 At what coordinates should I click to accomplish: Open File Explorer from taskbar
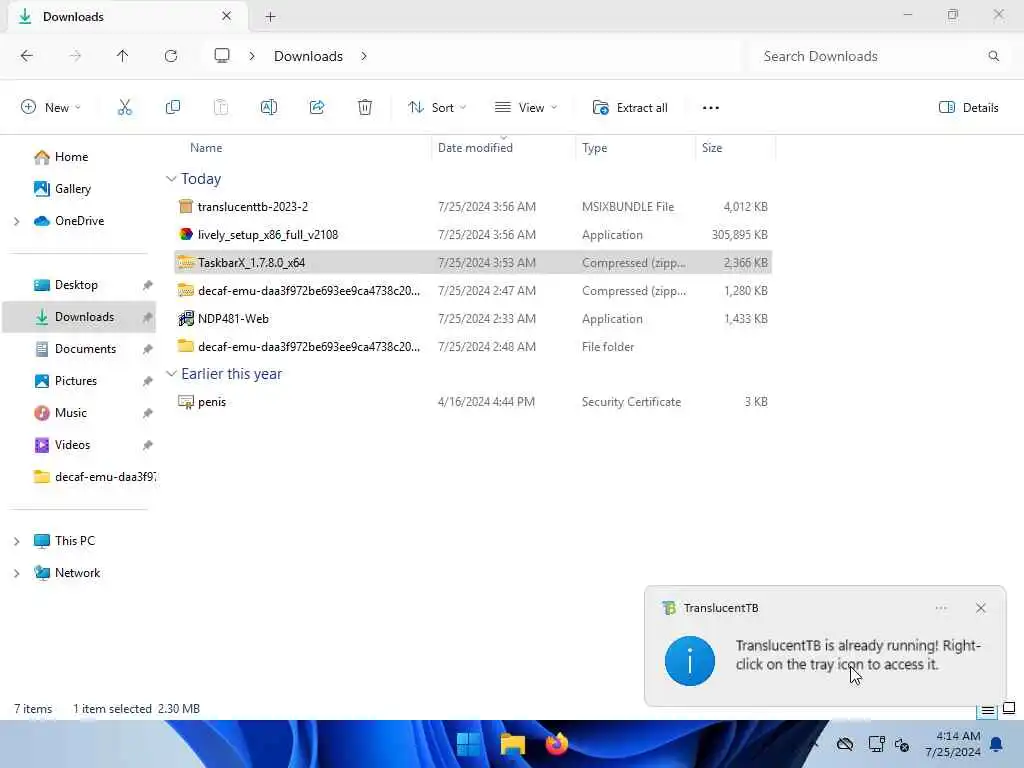513,744
